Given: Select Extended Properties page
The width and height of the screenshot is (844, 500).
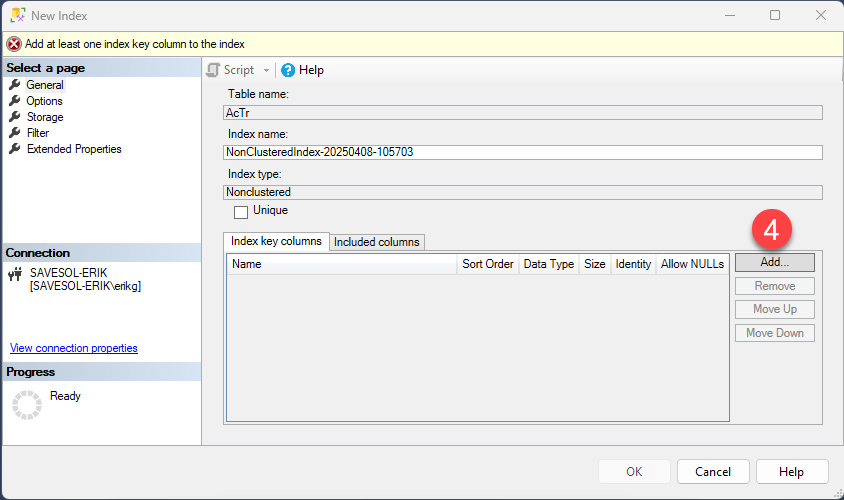Looking at the screenshot, I should [x=74, y=149].
